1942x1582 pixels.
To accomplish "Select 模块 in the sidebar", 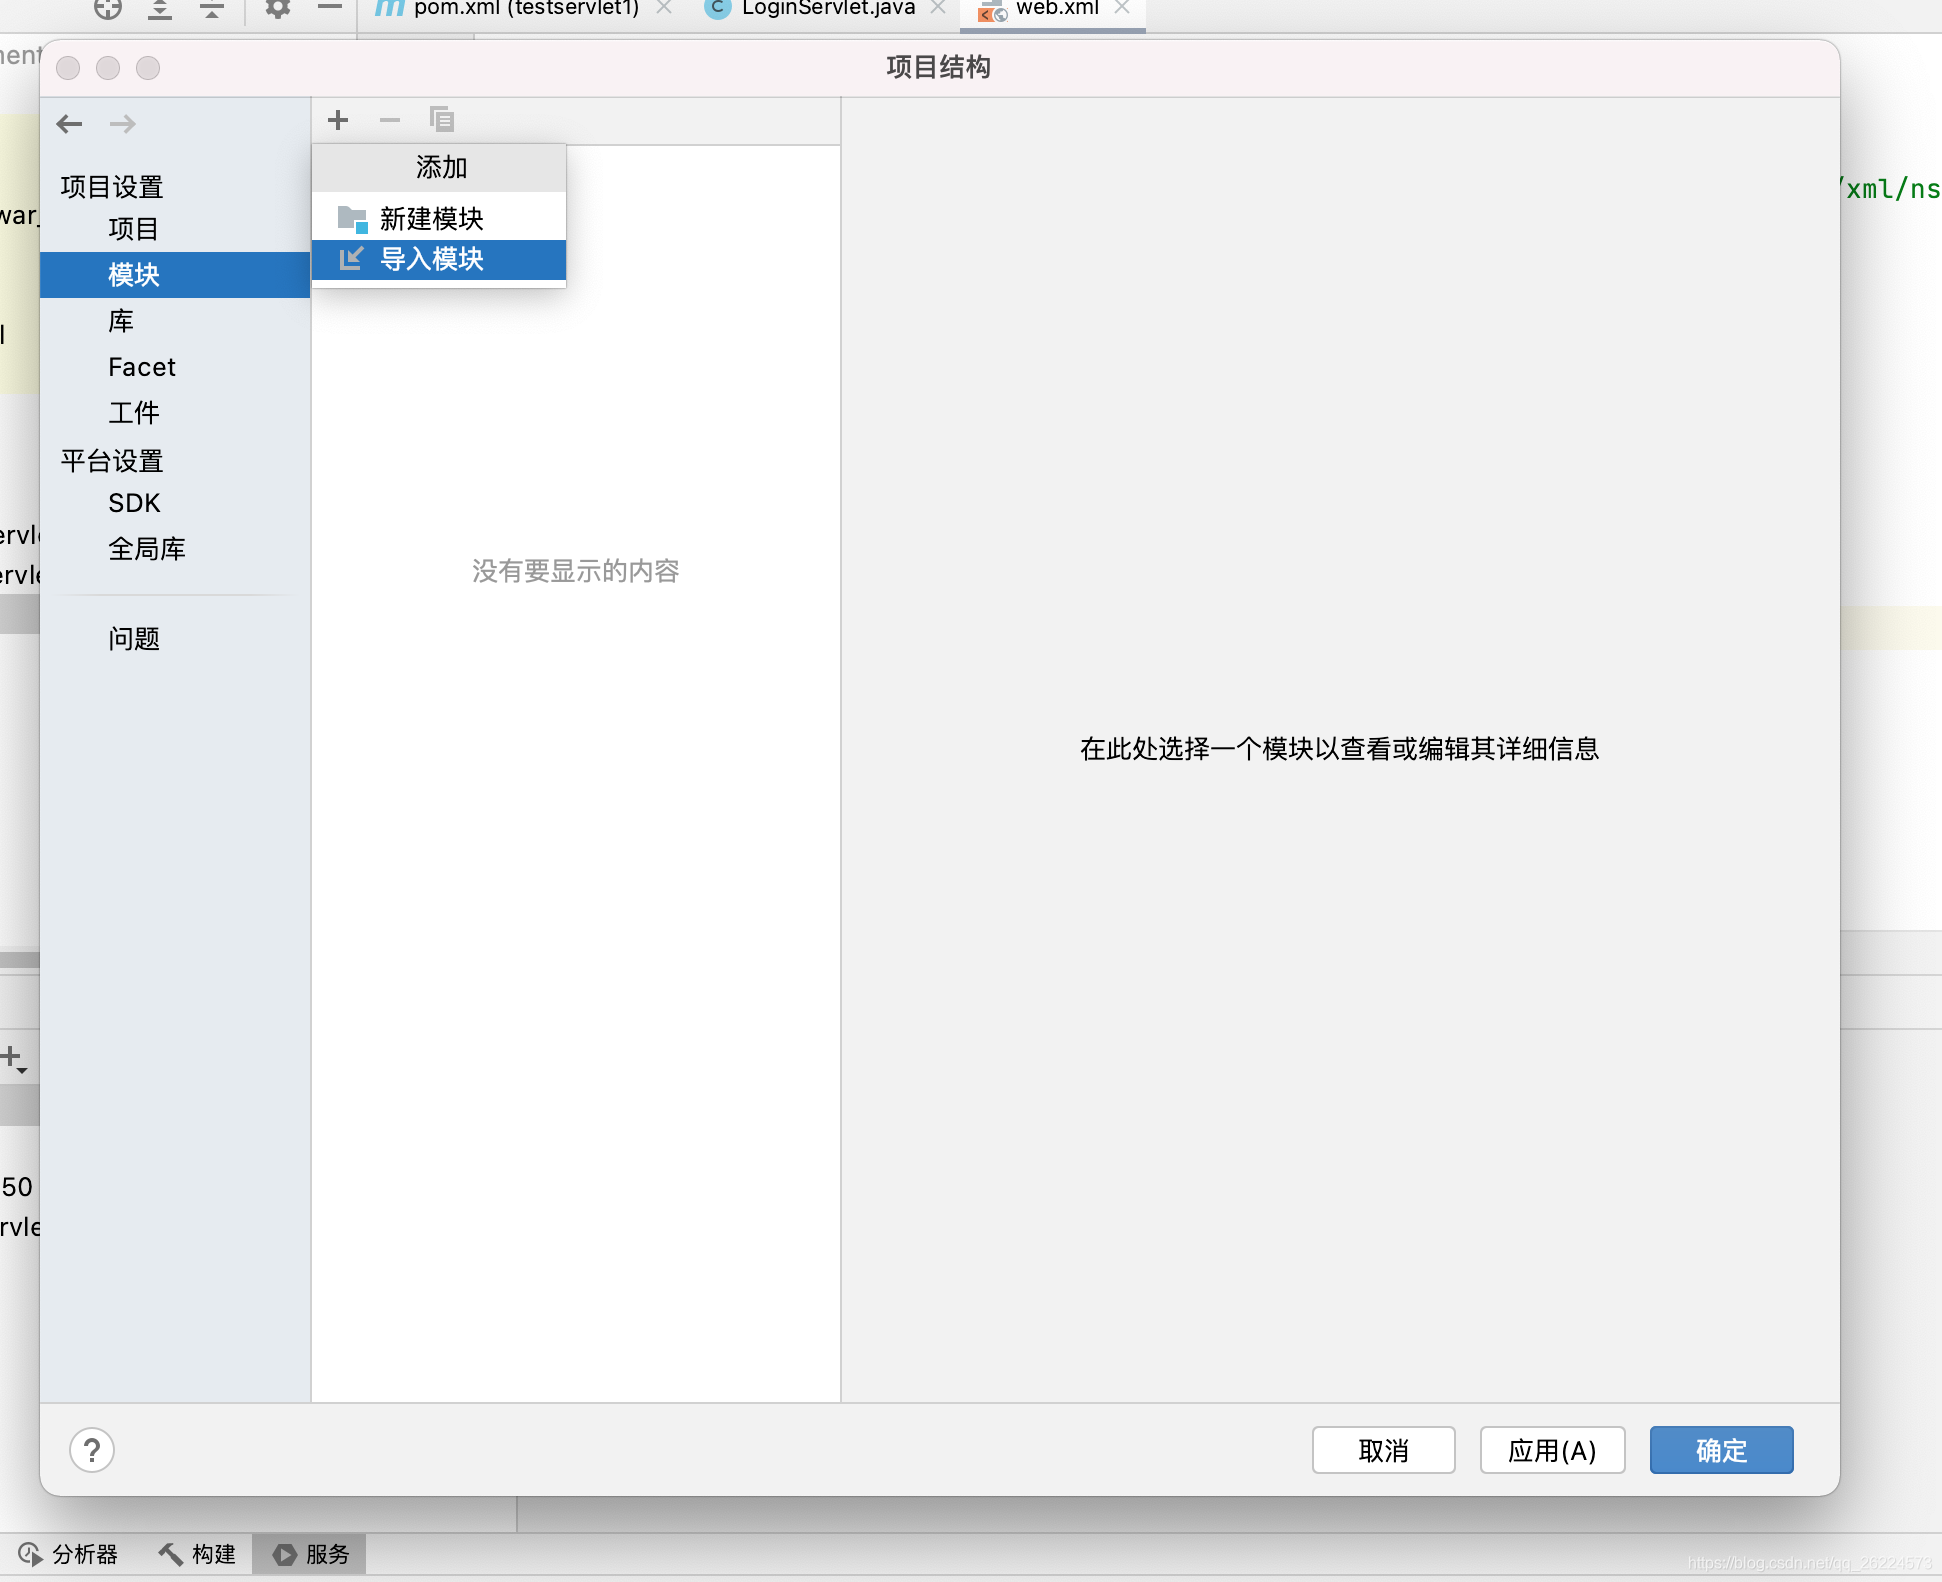I will pyautogui.click(x=175, y=275).
